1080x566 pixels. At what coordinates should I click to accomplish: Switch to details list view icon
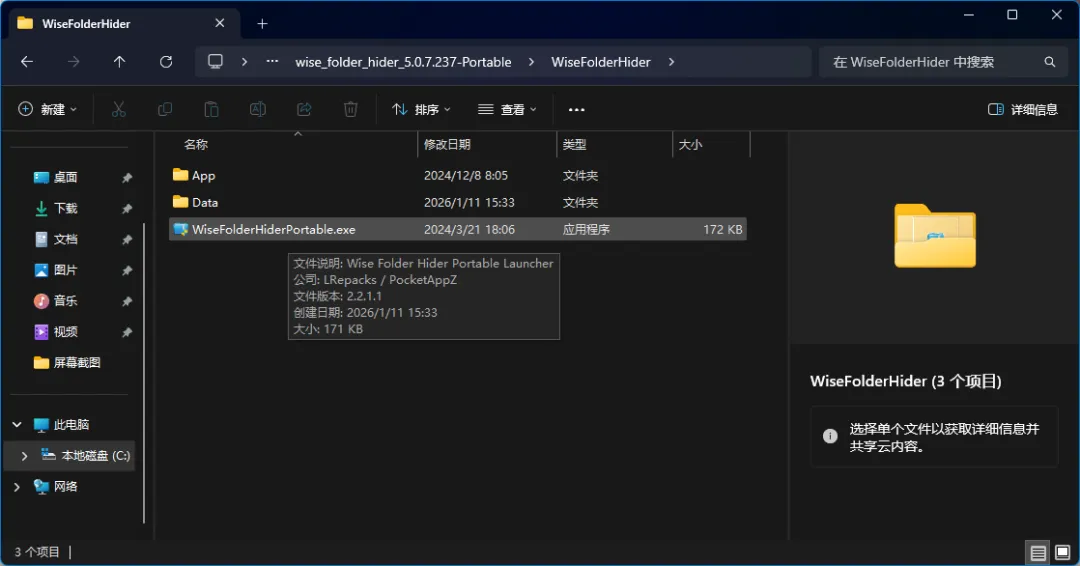(1038, 552)
